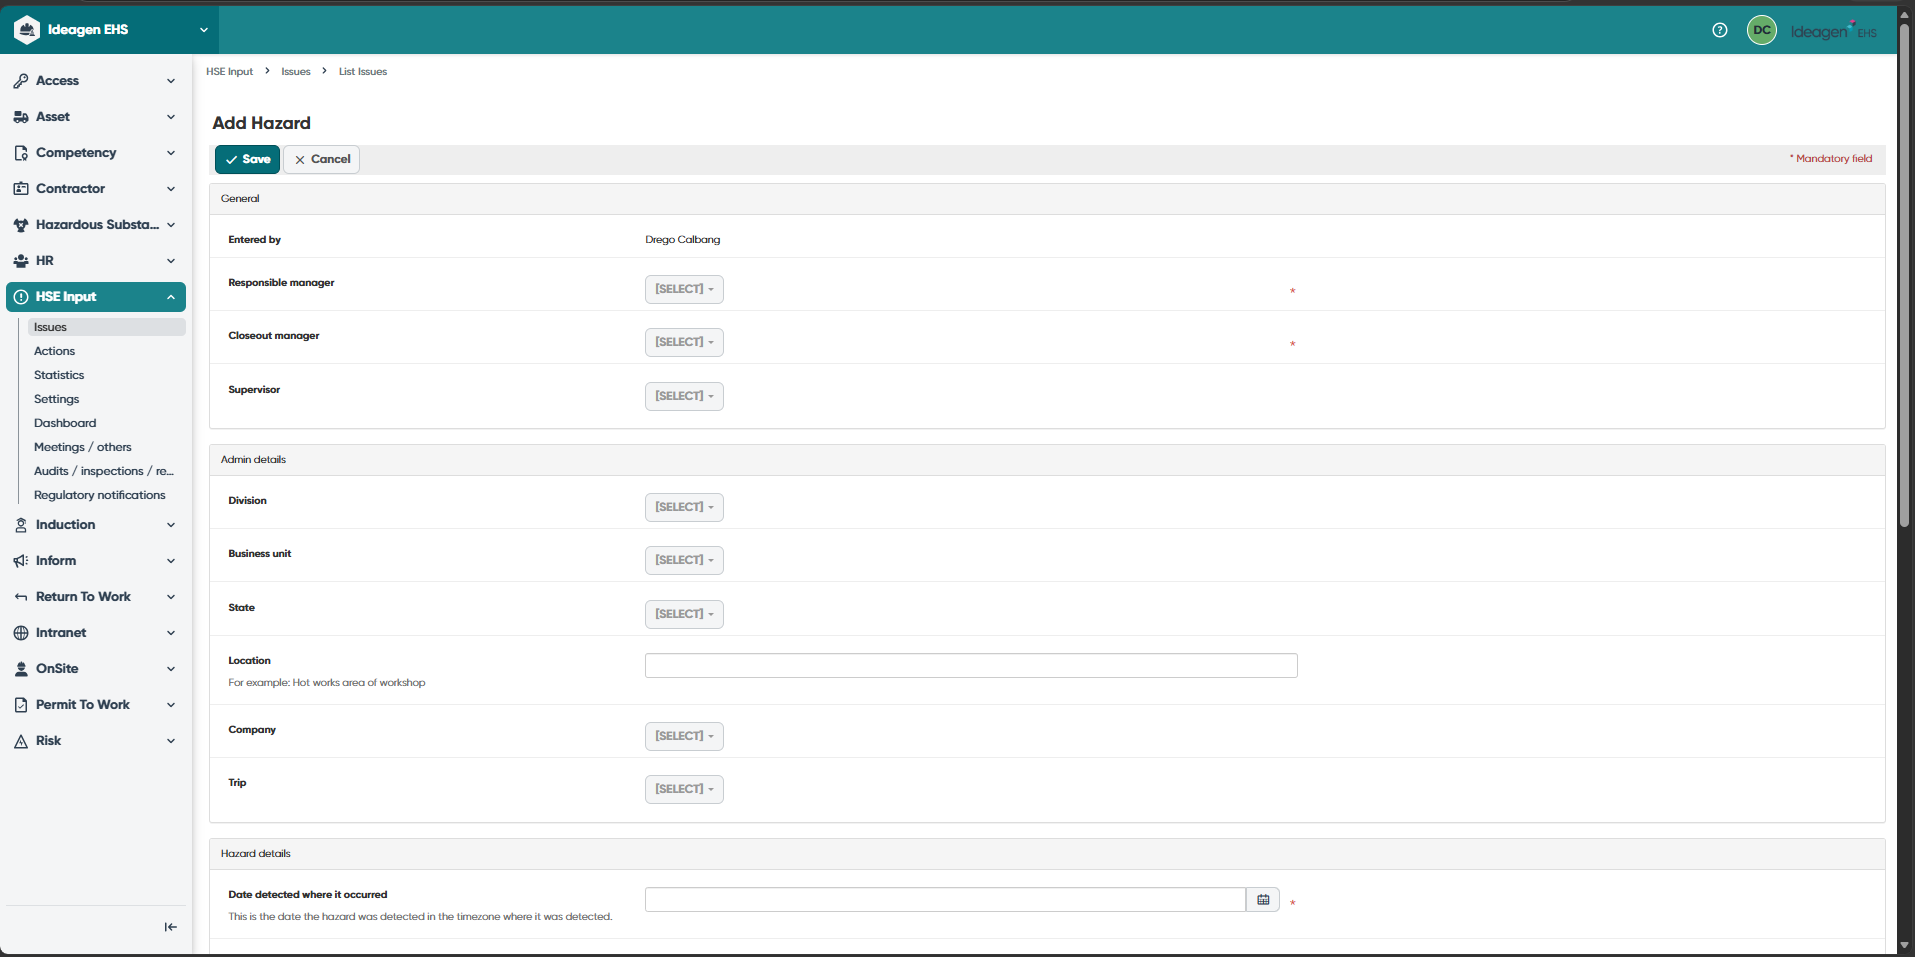Open the HSE Input Dashboard item

click(65, 423)
